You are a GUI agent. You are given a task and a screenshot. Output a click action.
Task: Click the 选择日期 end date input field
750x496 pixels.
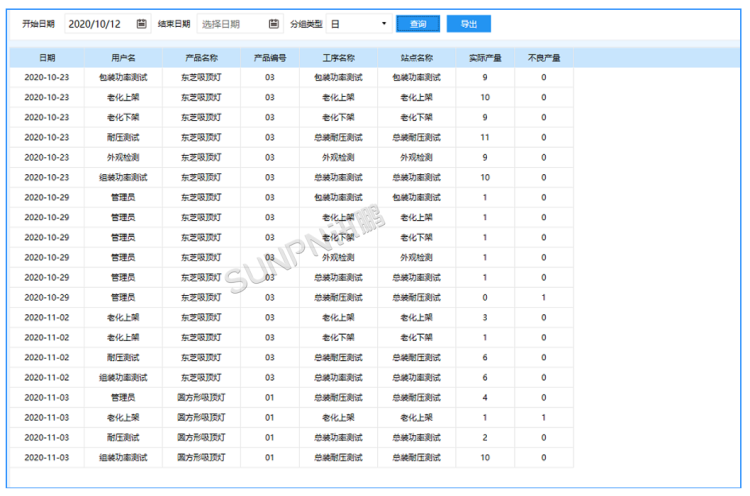[x=232, y=23]
